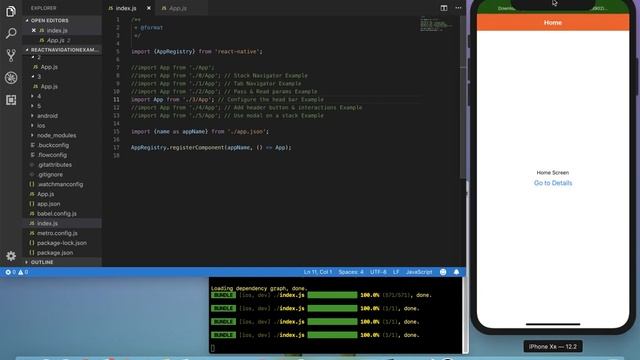Open the Debug view in activity bar
Screen dimensions: 640x360
point(11,78)
